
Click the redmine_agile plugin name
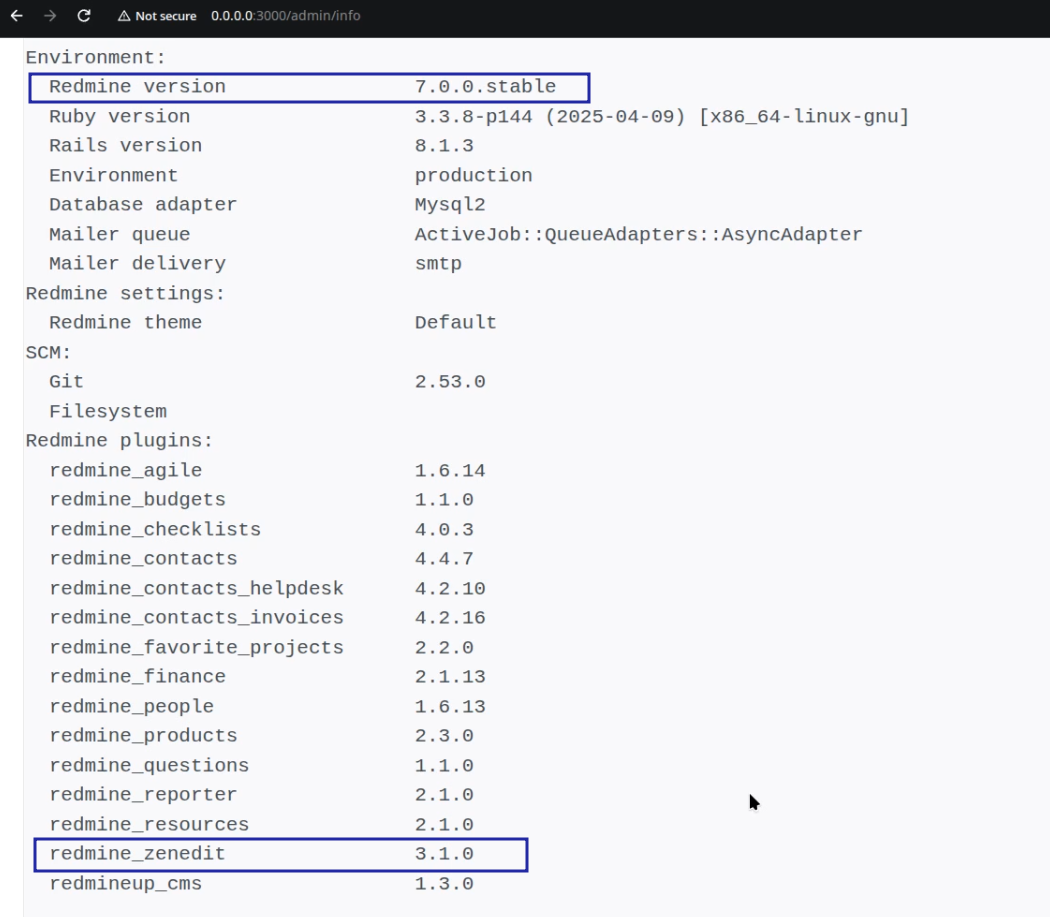(x=125, y=470)
